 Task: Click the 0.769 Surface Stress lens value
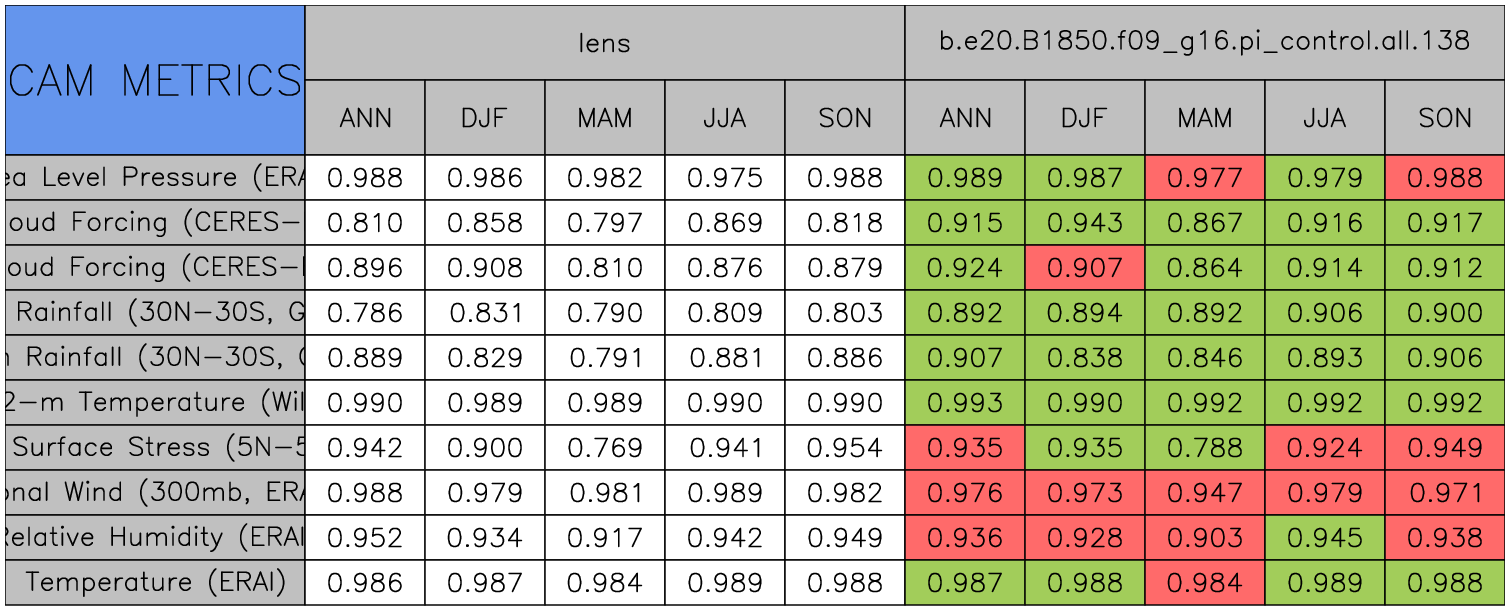click(x=604, y=448)
